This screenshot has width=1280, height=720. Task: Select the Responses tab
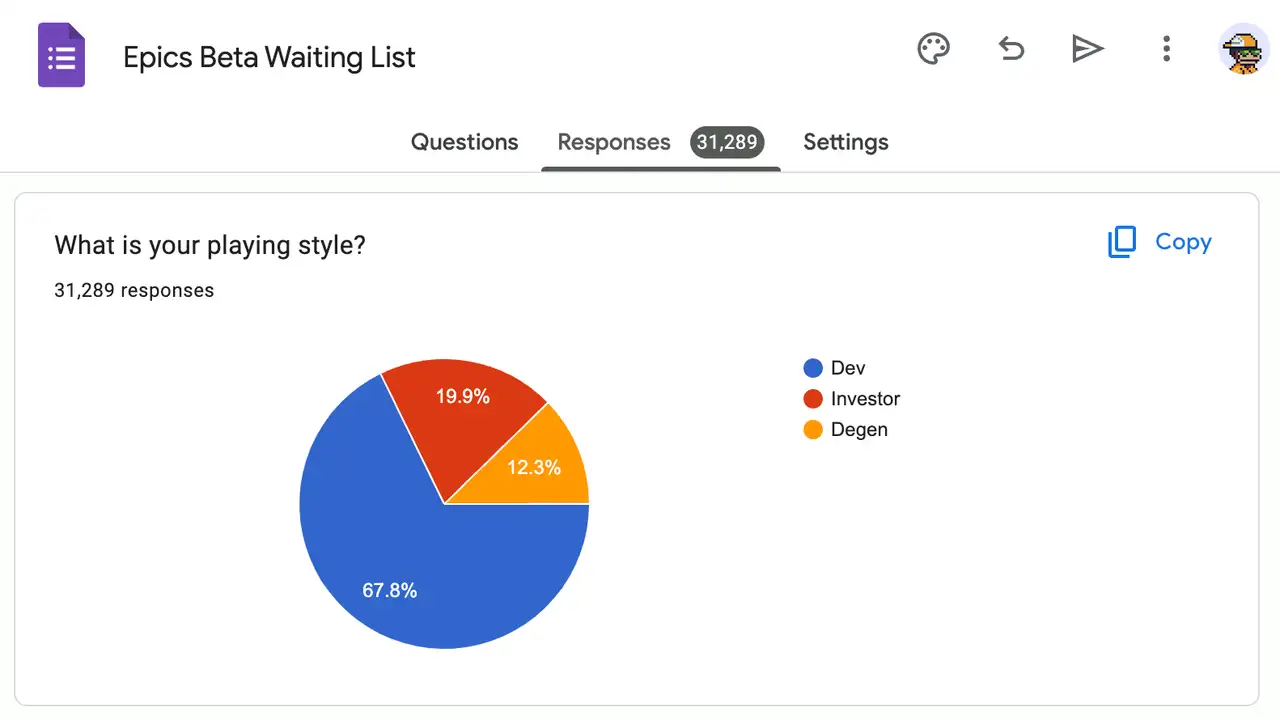click(613, 142)
